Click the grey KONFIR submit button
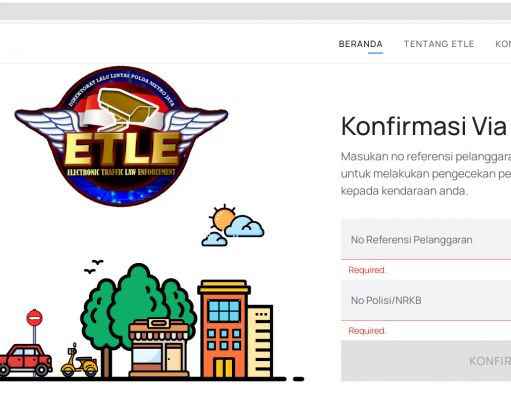 (426, 361)
